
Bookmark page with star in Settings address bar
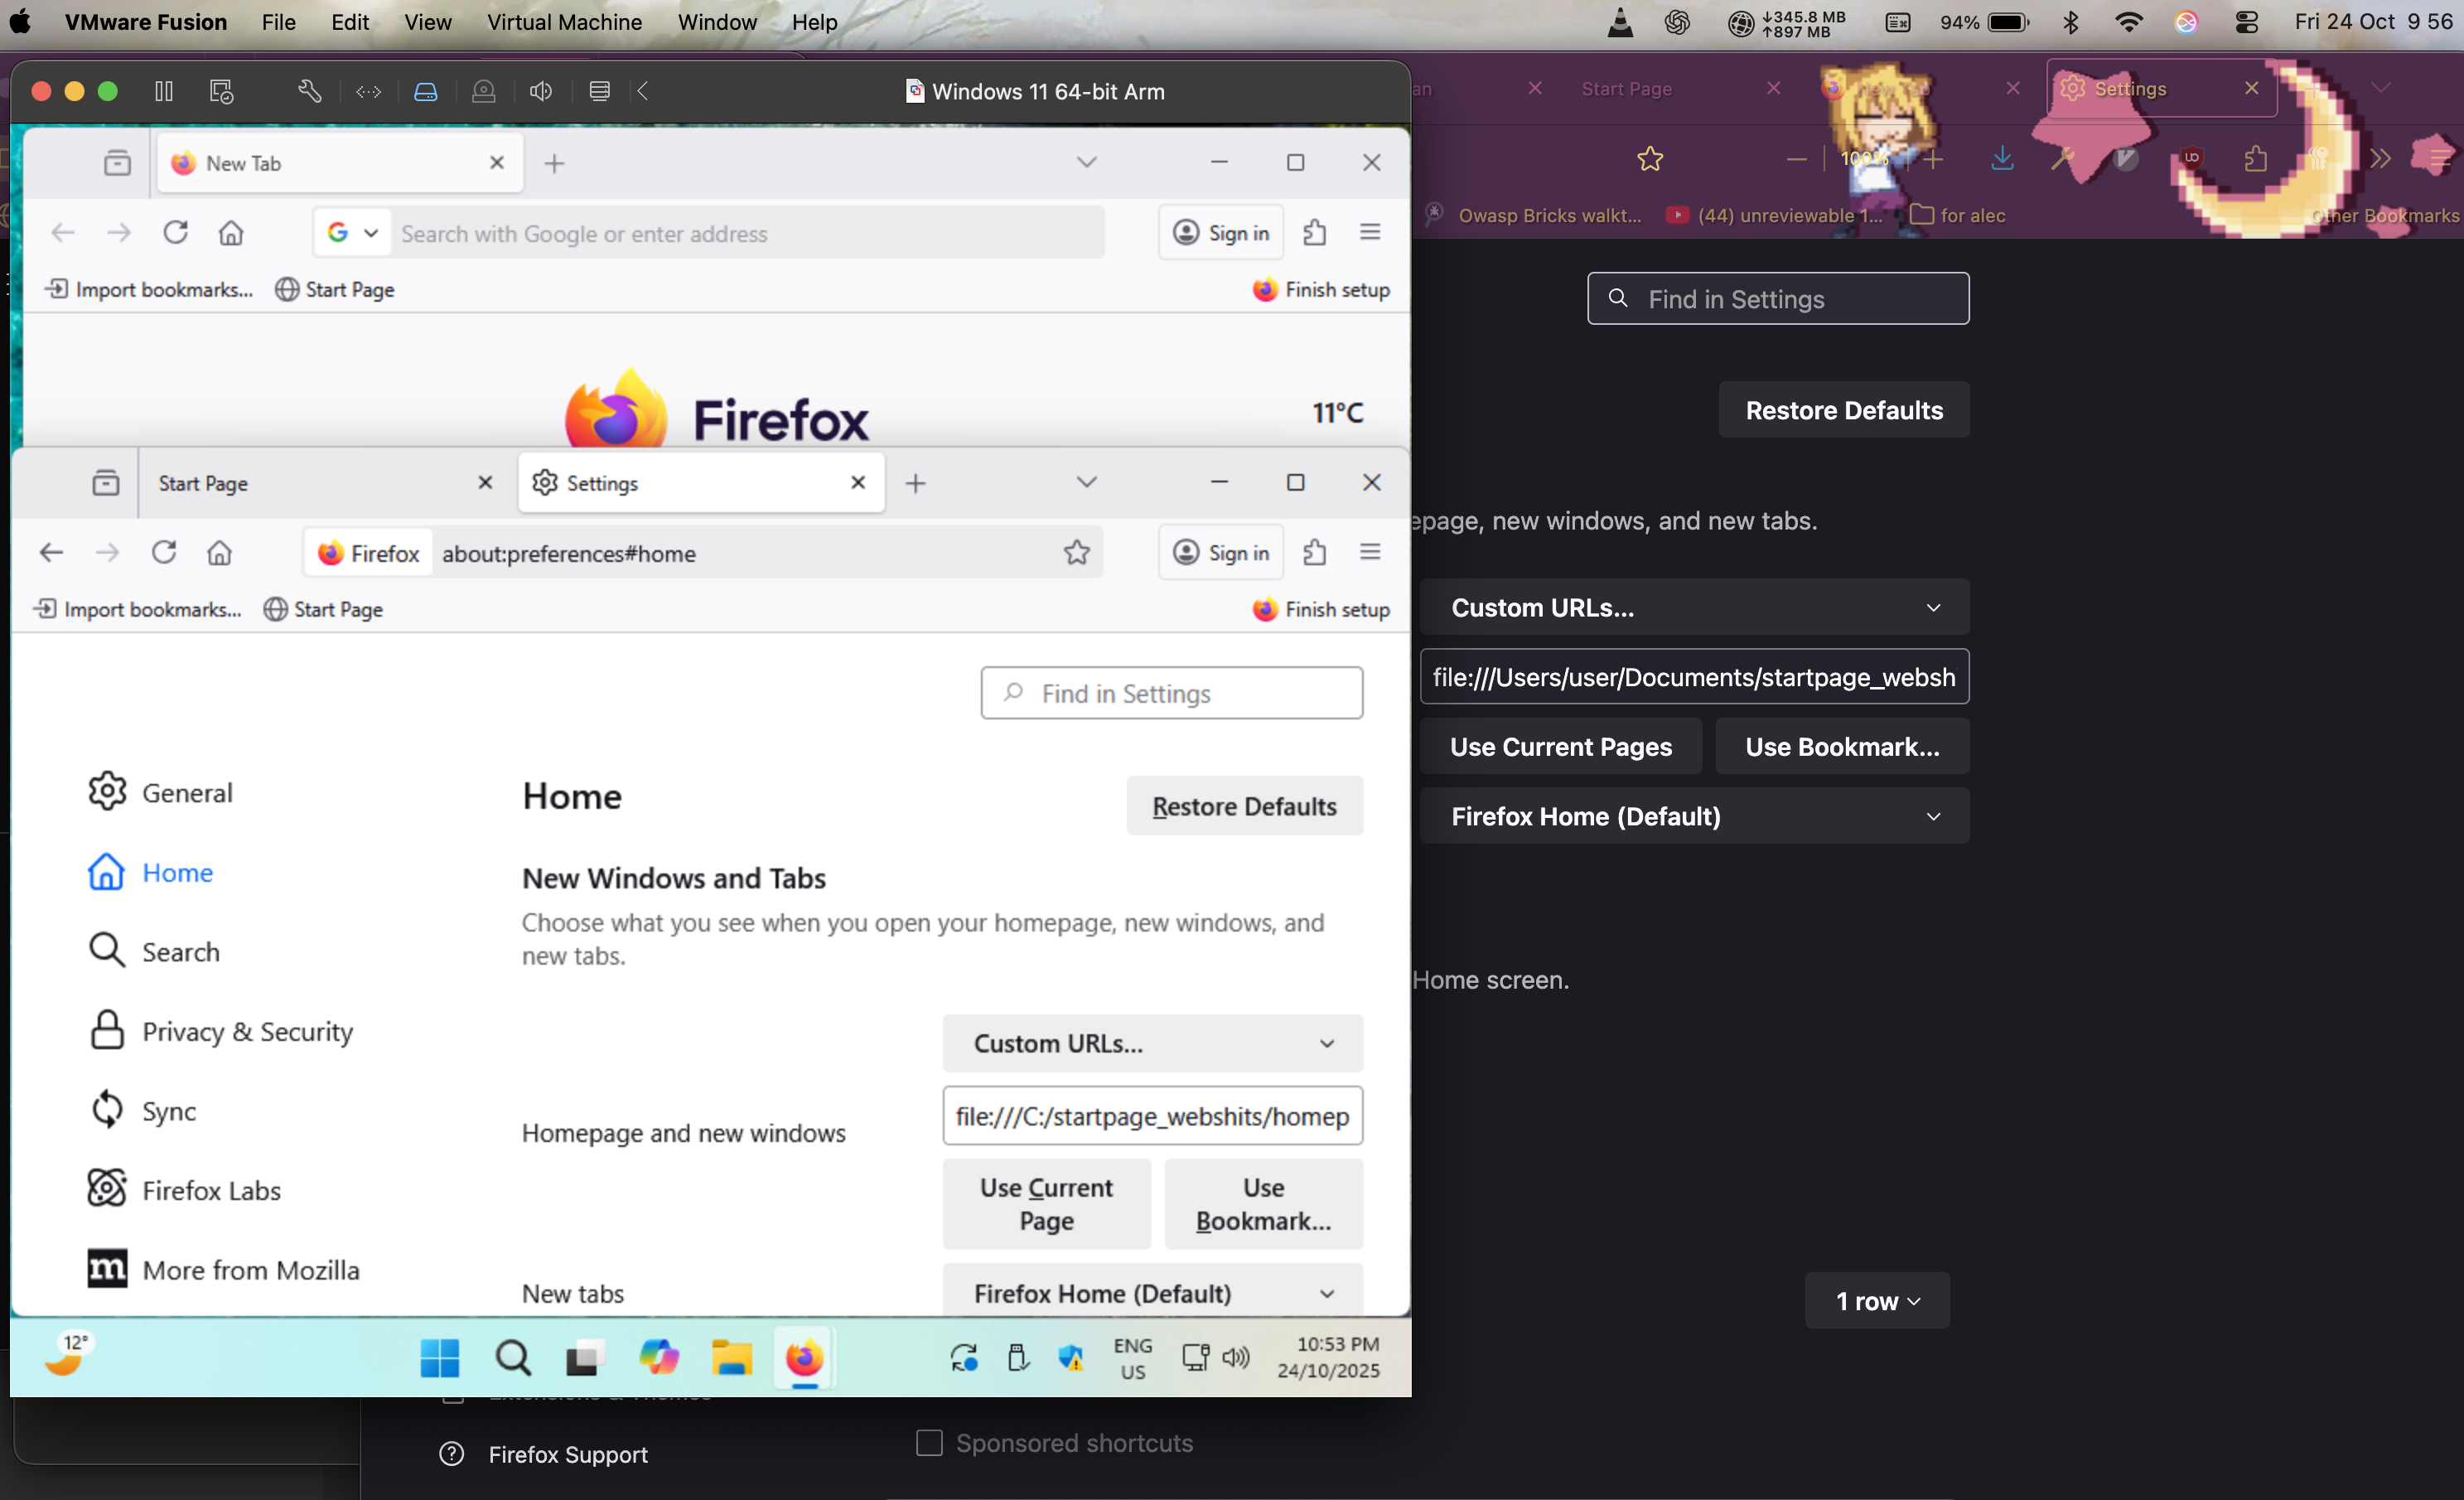[1076, 552]
